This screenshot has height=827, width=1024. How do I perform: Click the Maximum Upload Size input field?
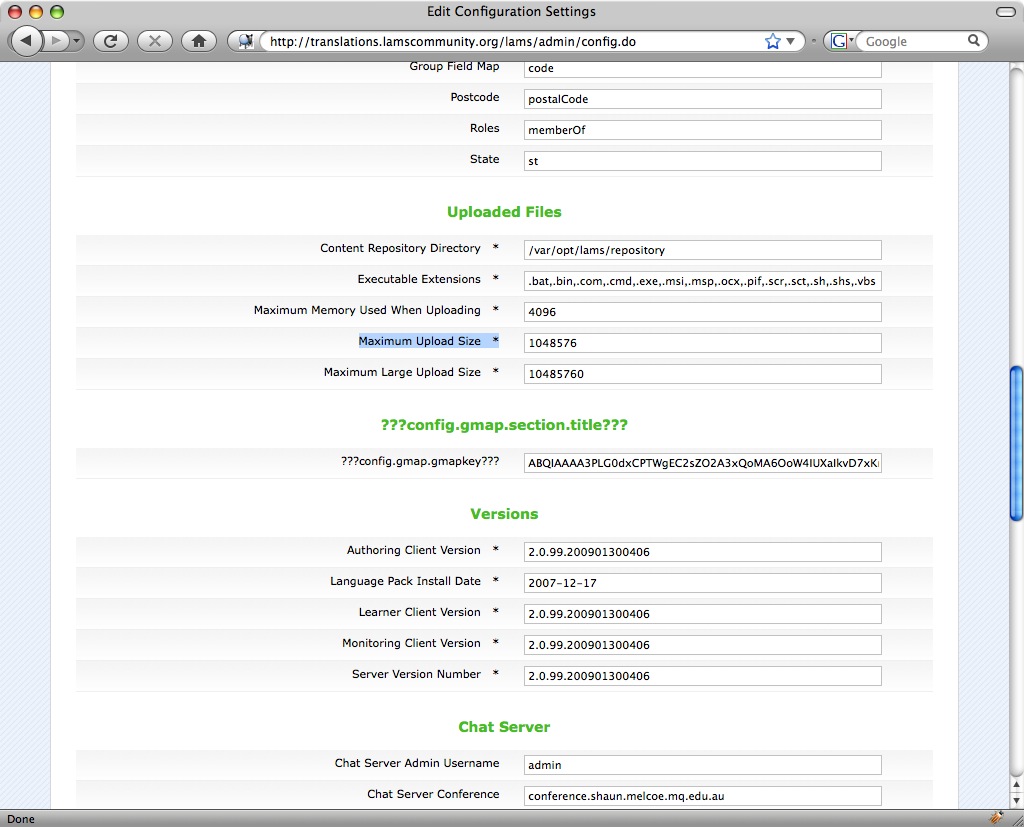(x=702, y=343)
